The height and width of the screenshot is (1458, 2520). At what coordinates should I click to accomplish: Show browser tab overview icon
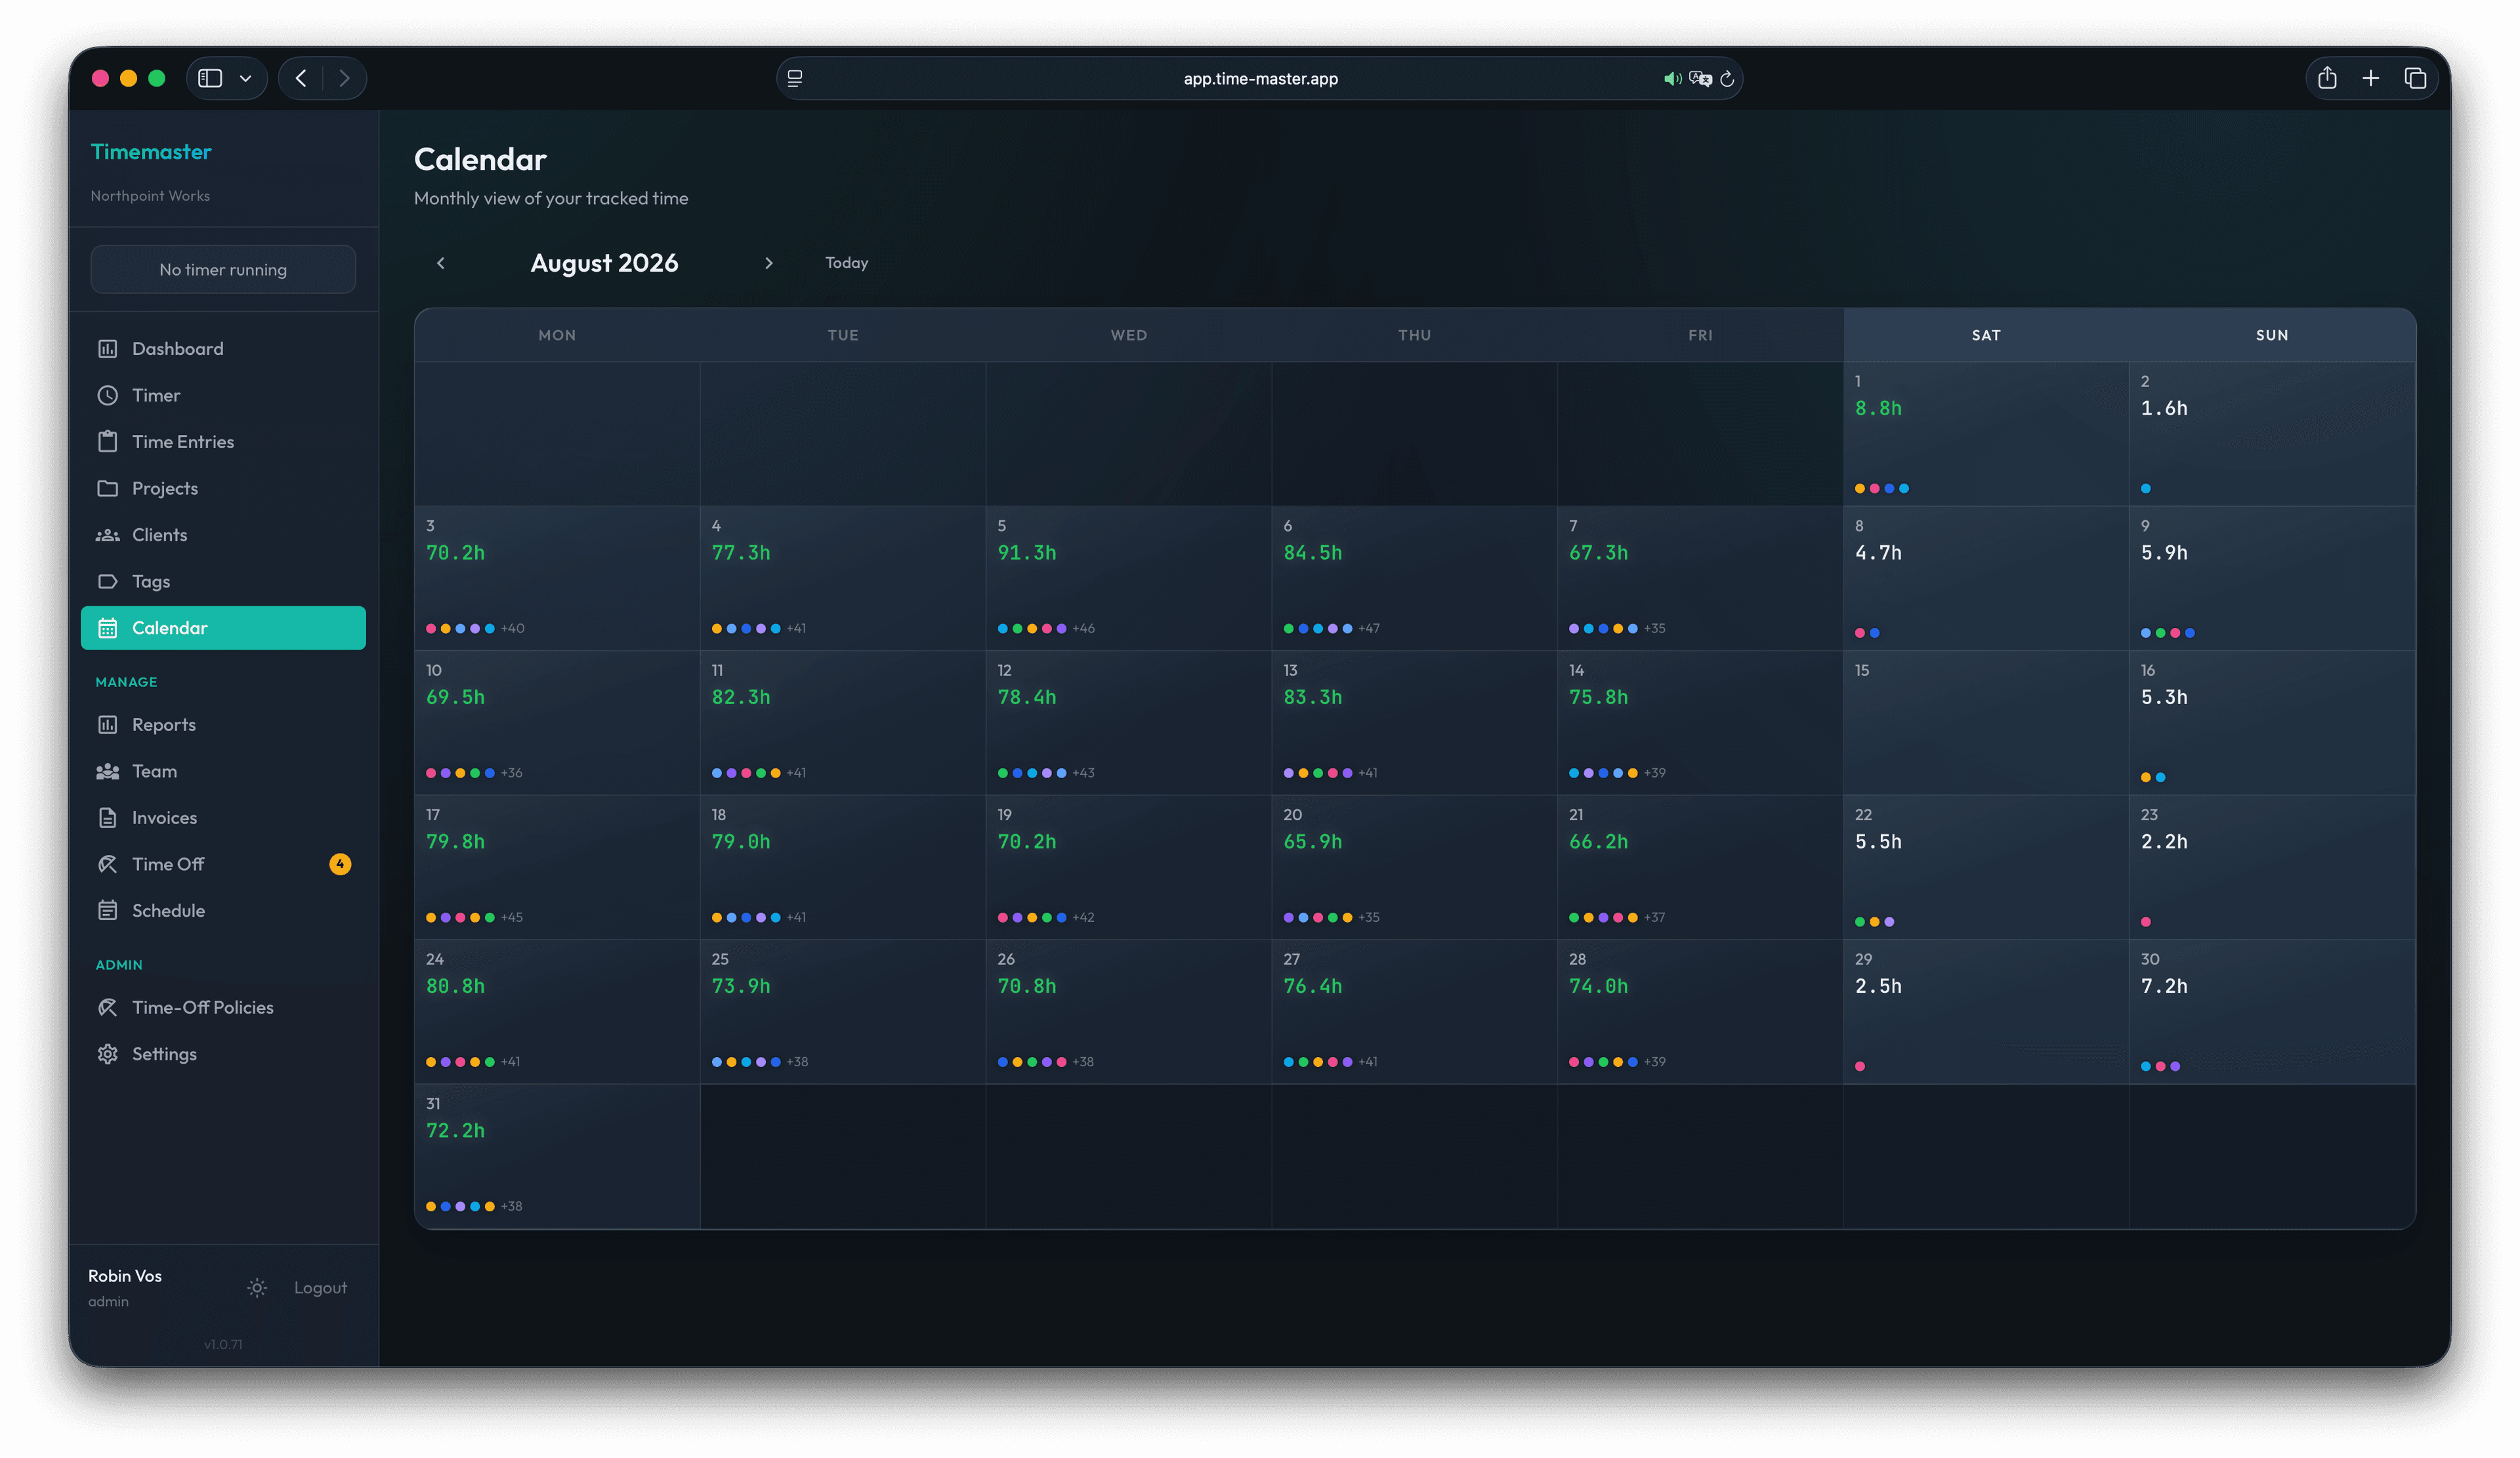click(2415, 78)
